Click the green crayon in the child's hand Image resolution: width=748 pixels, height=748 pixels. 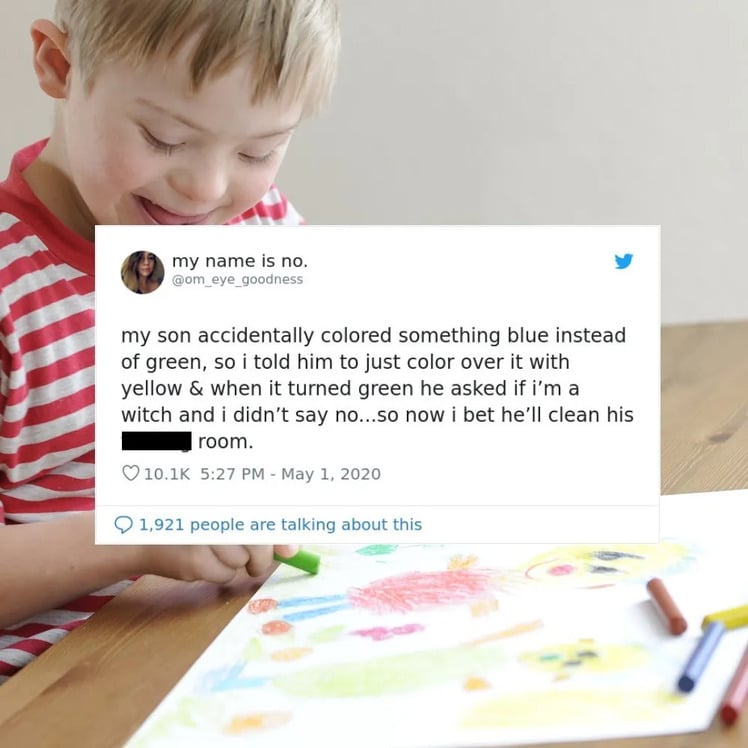tap(297, 561)
